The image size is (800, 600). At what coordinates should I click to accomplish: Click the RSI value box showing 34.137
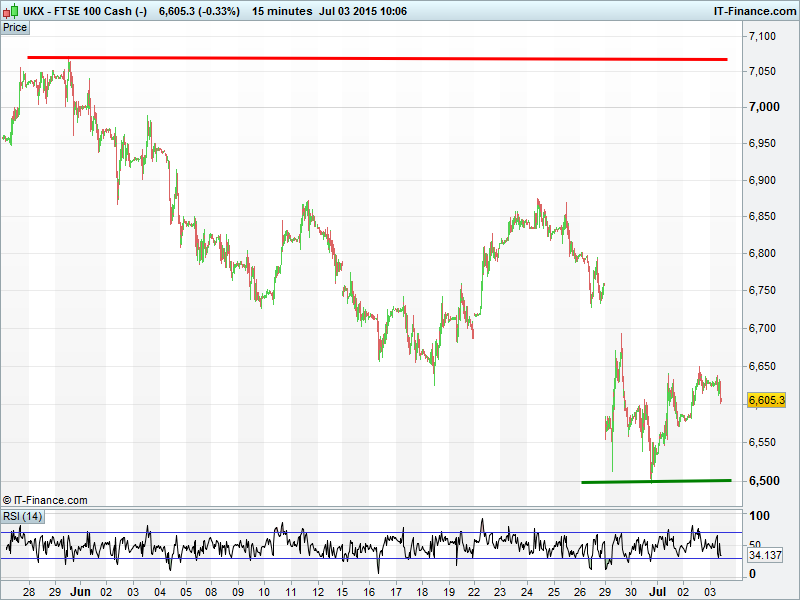click(x=765, y=555)
